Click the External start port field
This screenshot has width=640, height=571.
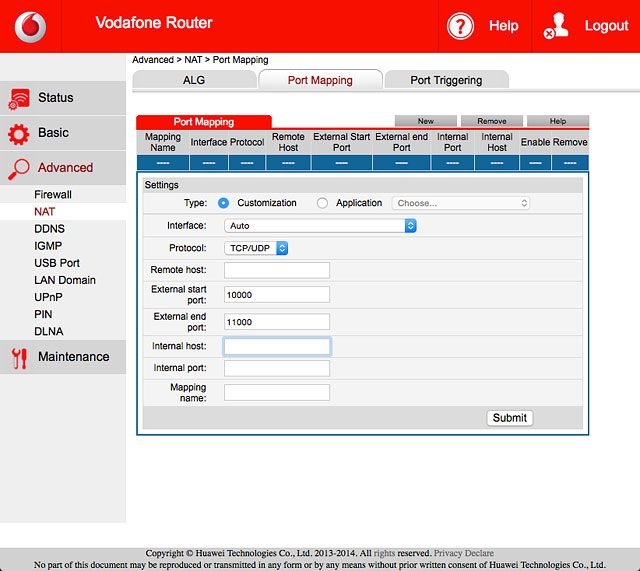[x=277, y=295]
